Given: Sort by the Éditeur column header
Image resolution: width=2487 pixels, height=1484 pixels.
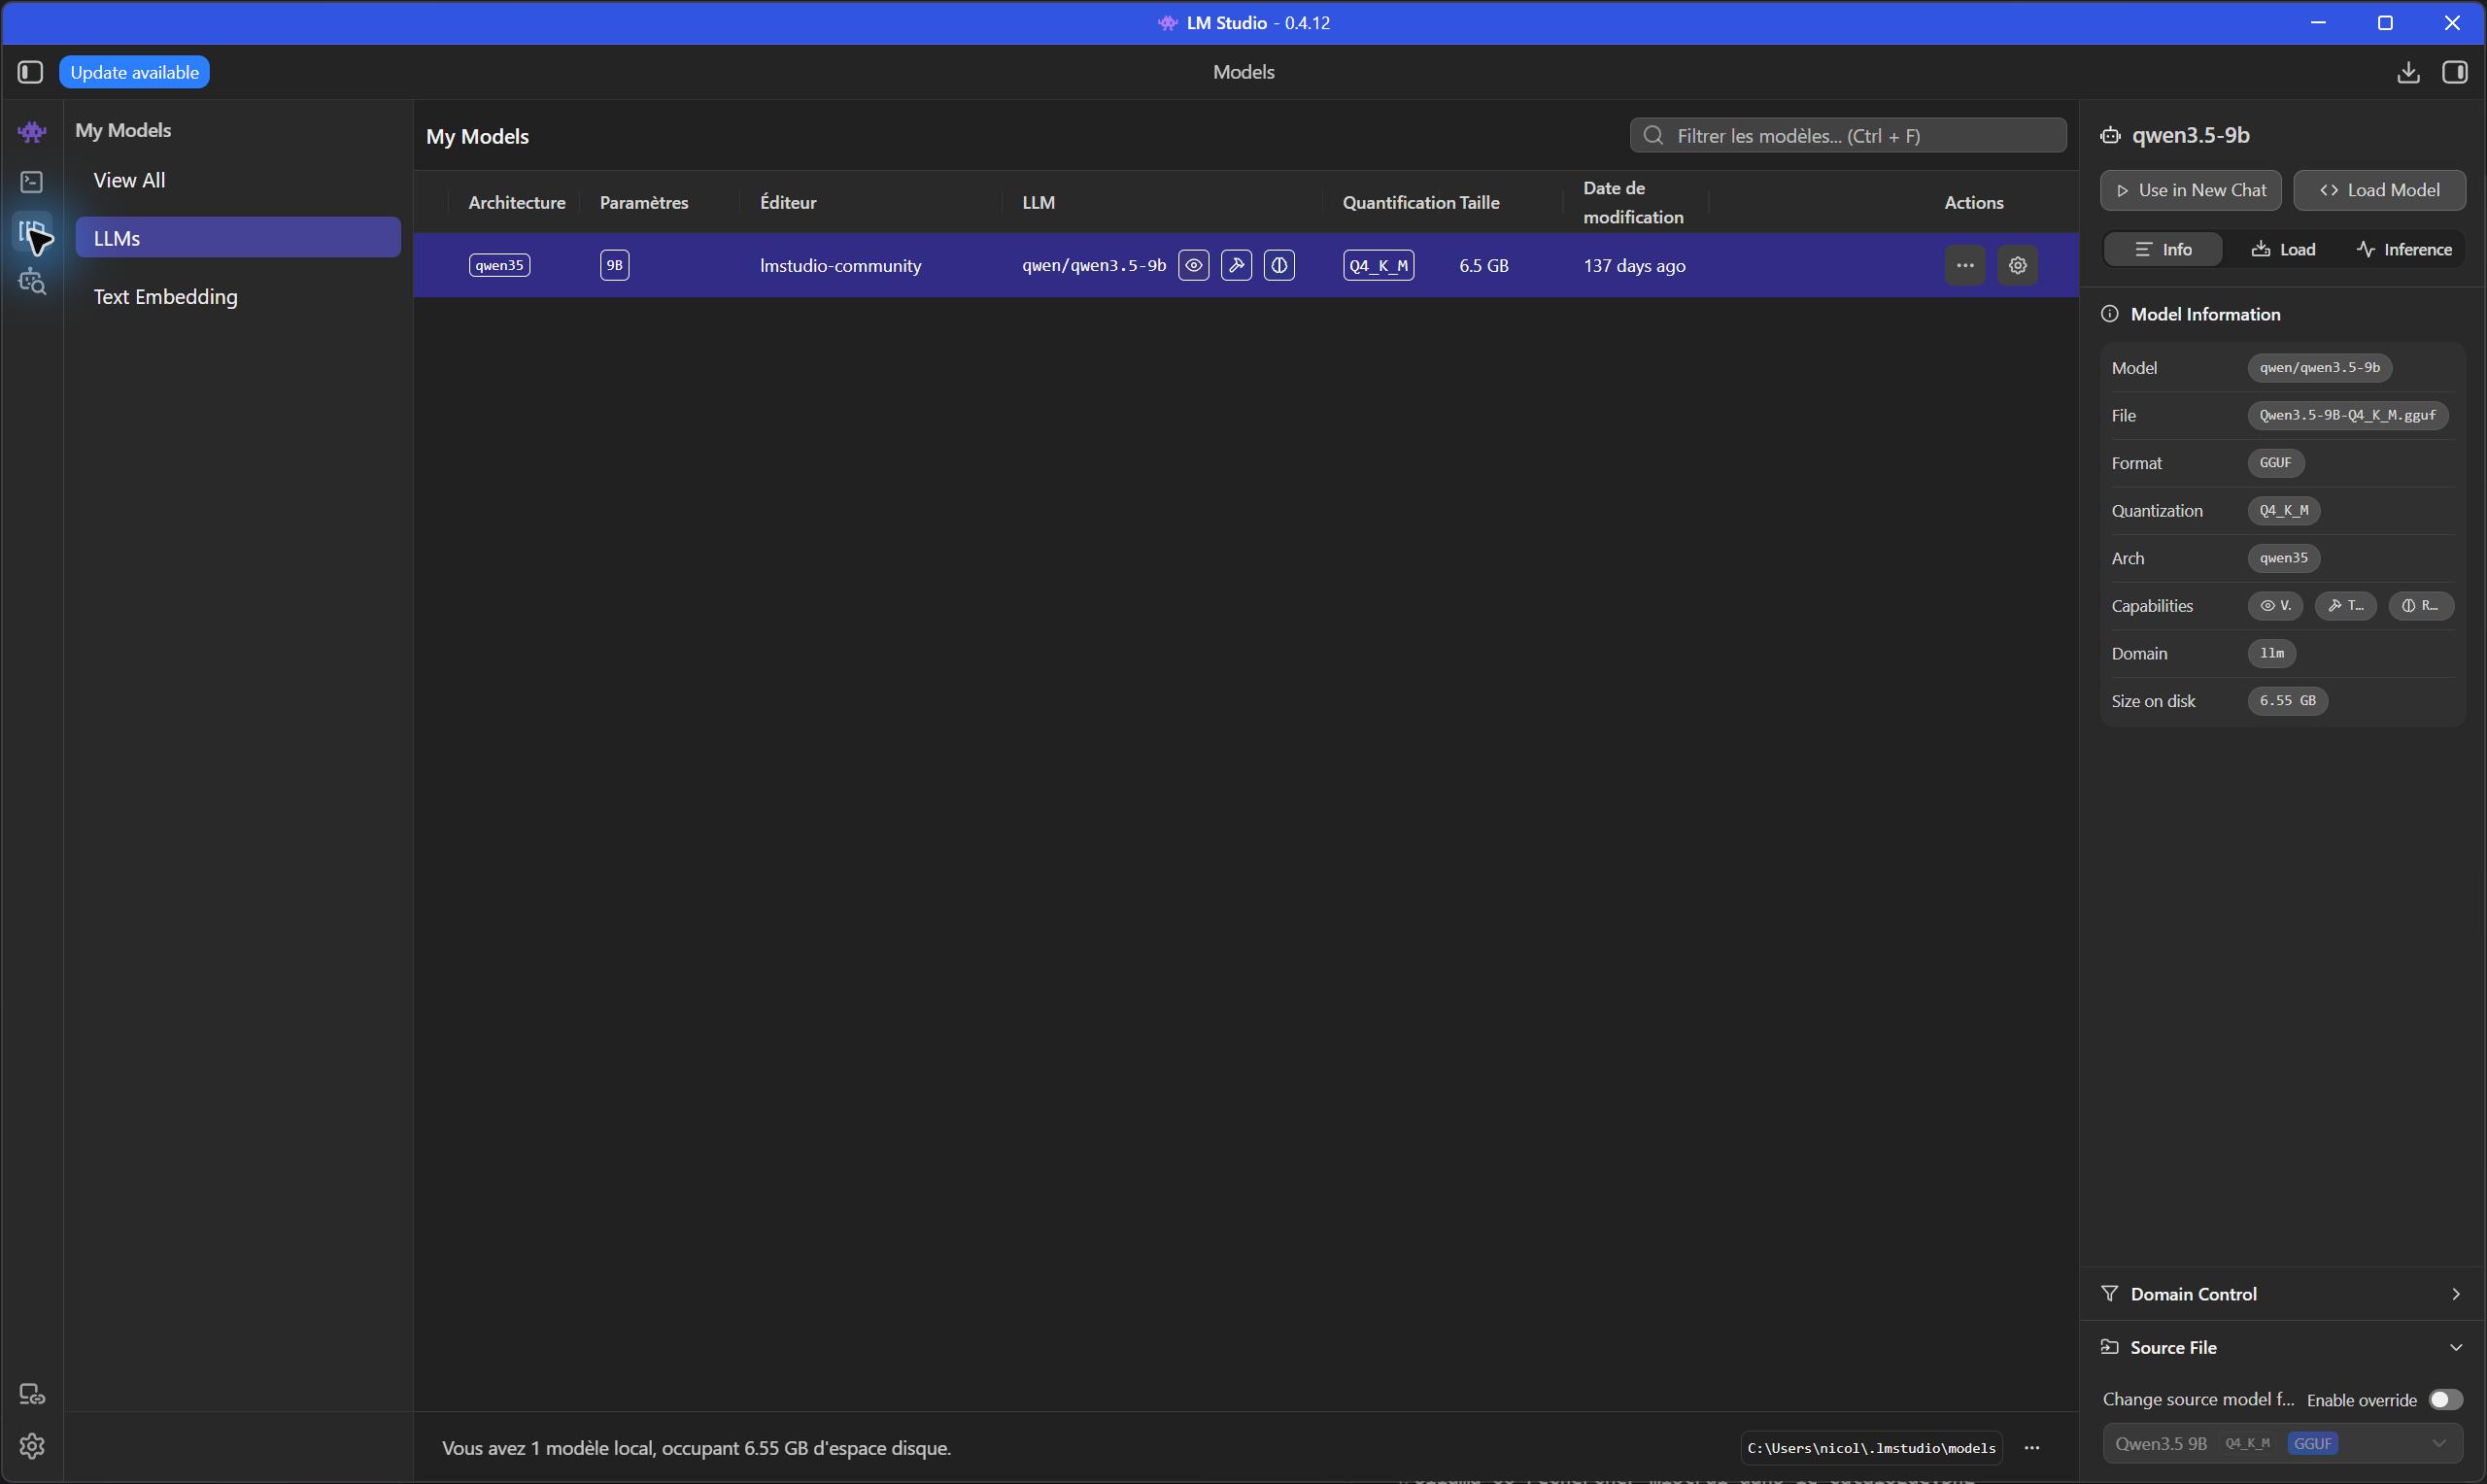Looking at the screenshot, I should pyautogui.click(x=788, y=202).
